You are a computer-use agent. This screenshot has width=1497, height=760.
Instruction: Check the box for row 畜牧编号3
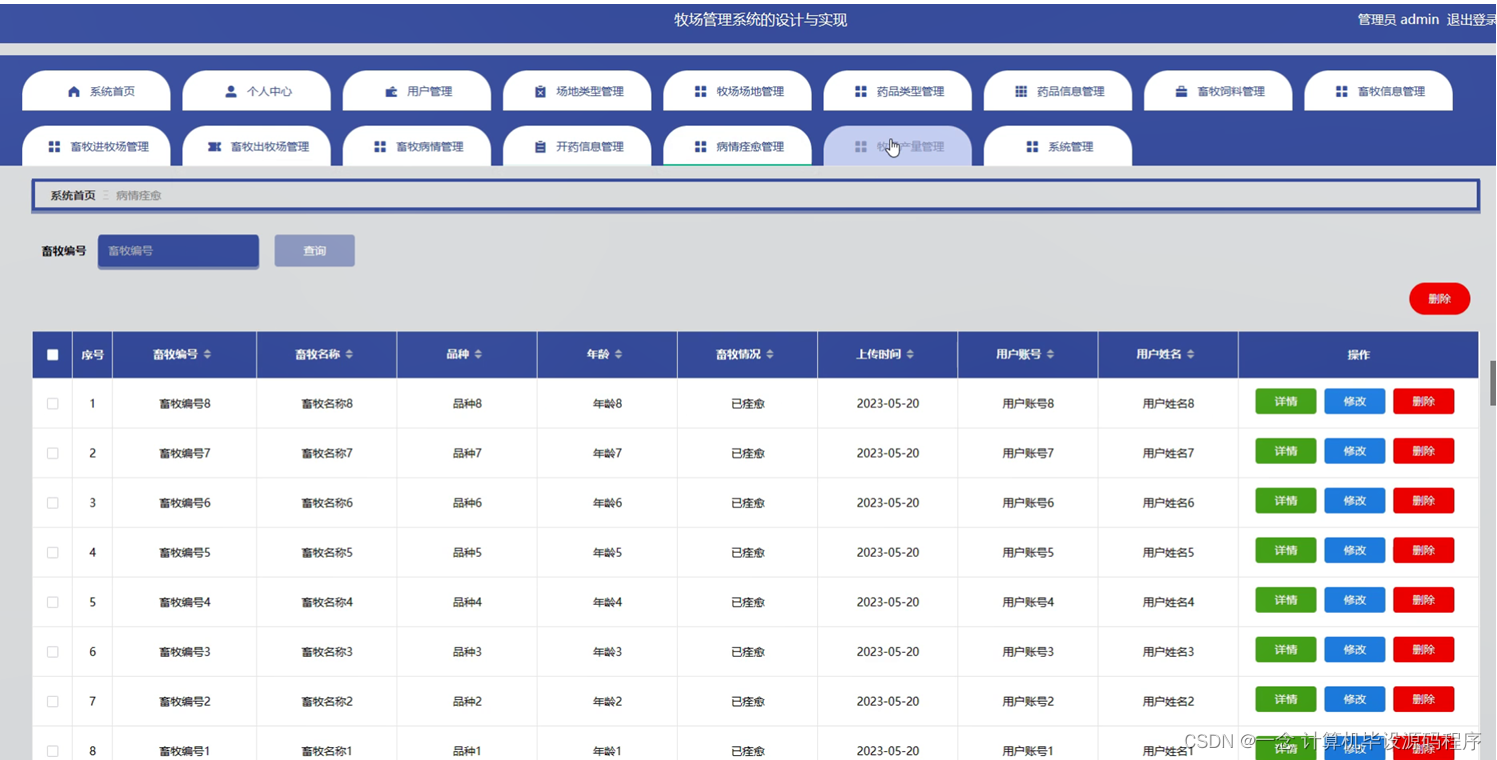coord(53,652)
